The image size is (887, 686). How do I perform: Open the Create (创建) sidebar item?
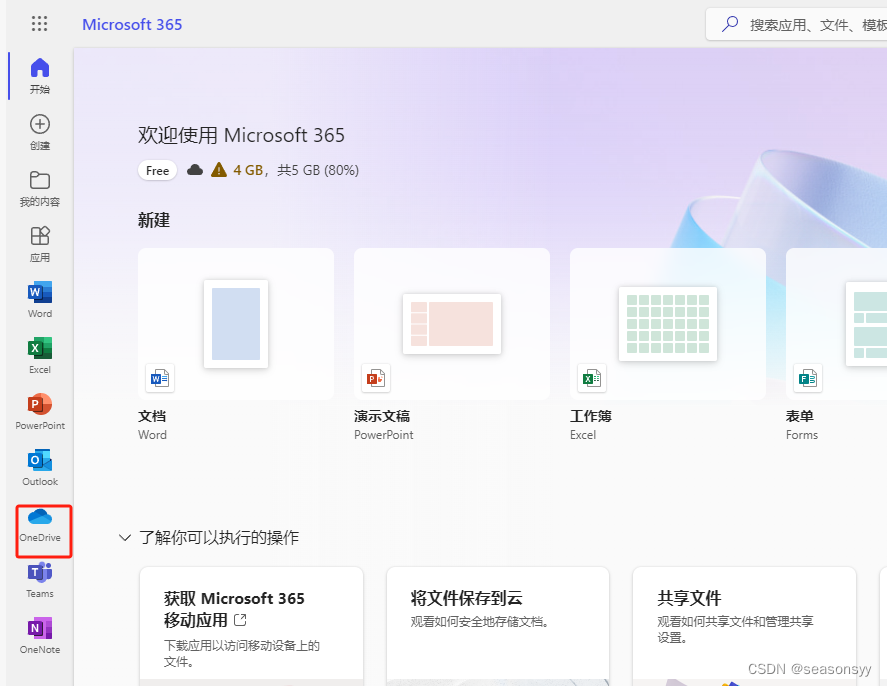pyautogui.click(x=40, y=132)
